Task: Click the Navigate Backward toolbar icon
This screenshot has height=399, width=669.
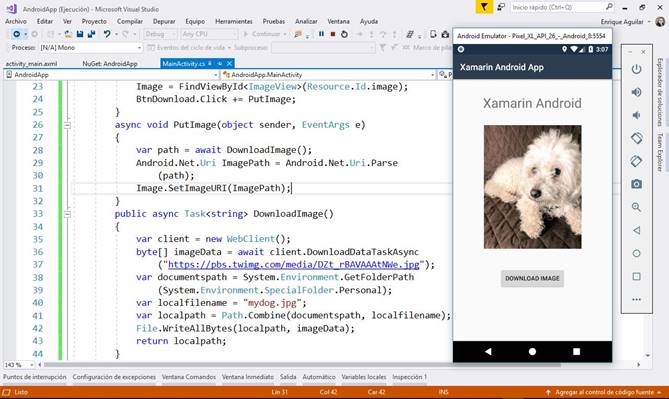Action: coord(16,34)
